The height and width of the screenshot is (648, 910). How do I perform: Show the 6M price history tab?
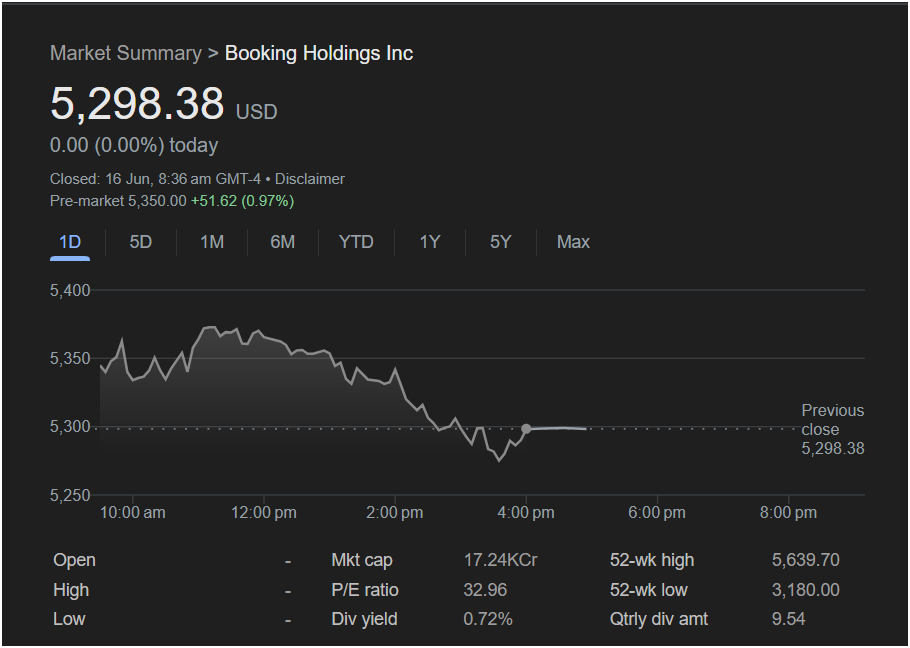coord(283,242)
